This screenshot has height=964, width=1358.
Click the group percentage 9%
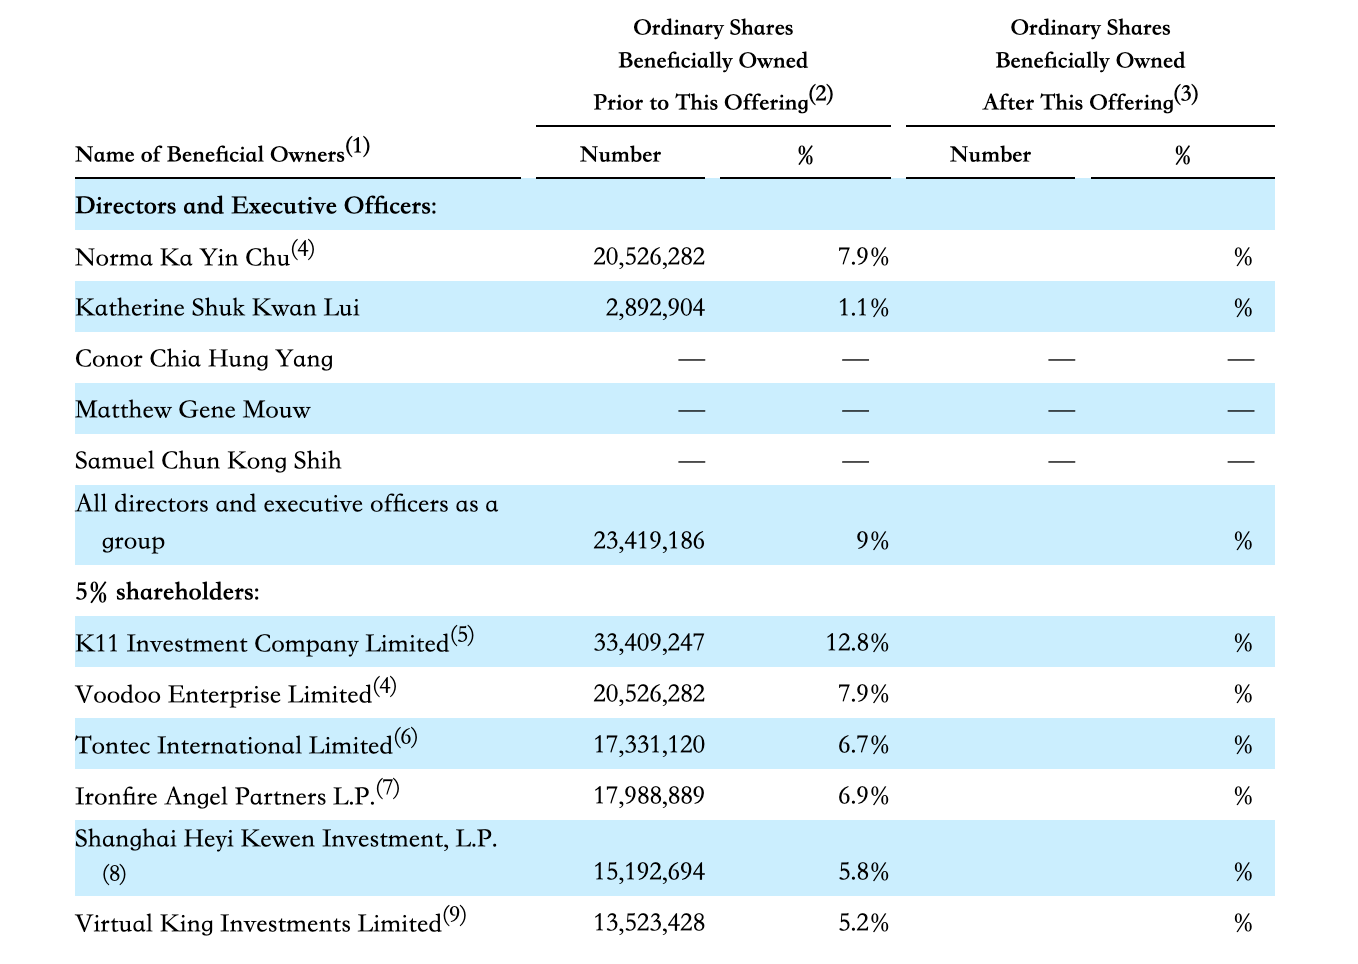click(872, 541)
